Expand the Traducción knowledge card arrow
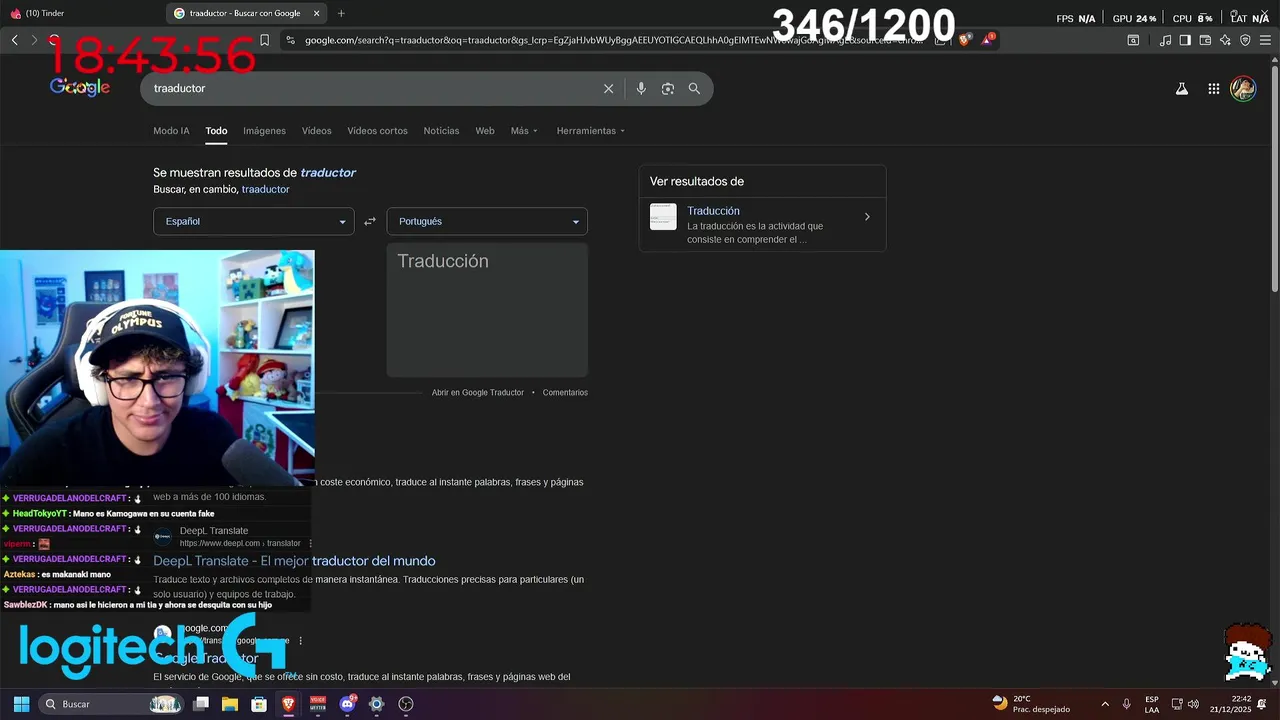This screenshot has width=1280, height=720. click(x=867, y=217)
